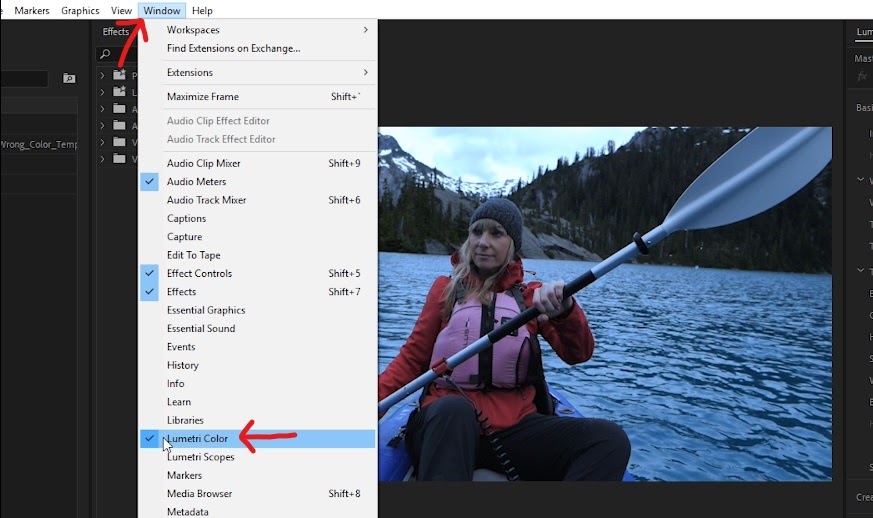This screenshot has width=873, height=518.
Task: Open Lumetri Scopes panel
Action: tap(258, 457)
